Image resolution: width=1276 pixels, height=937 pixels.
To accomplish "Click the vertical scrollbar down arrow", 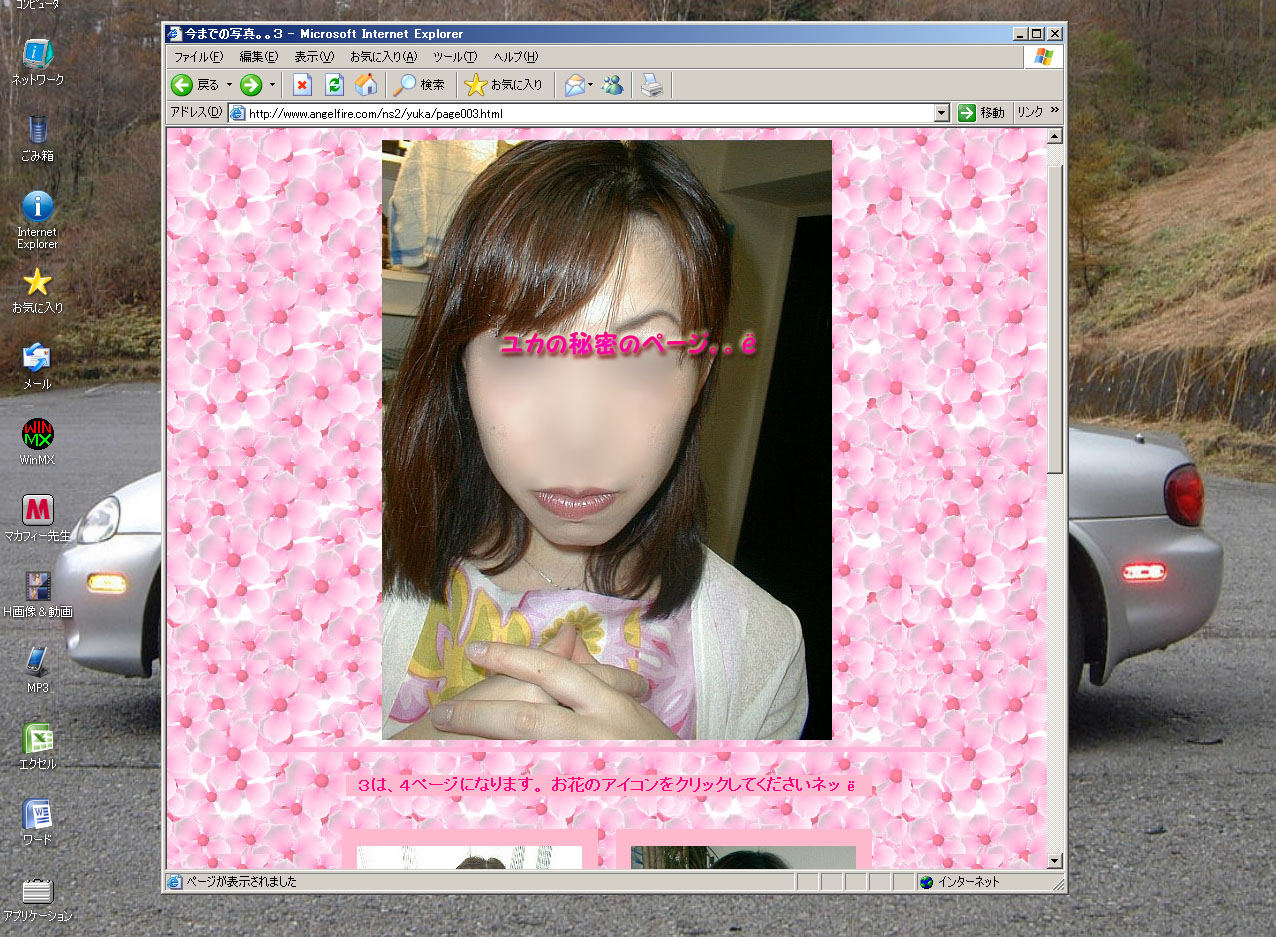I will [1055, 861].
